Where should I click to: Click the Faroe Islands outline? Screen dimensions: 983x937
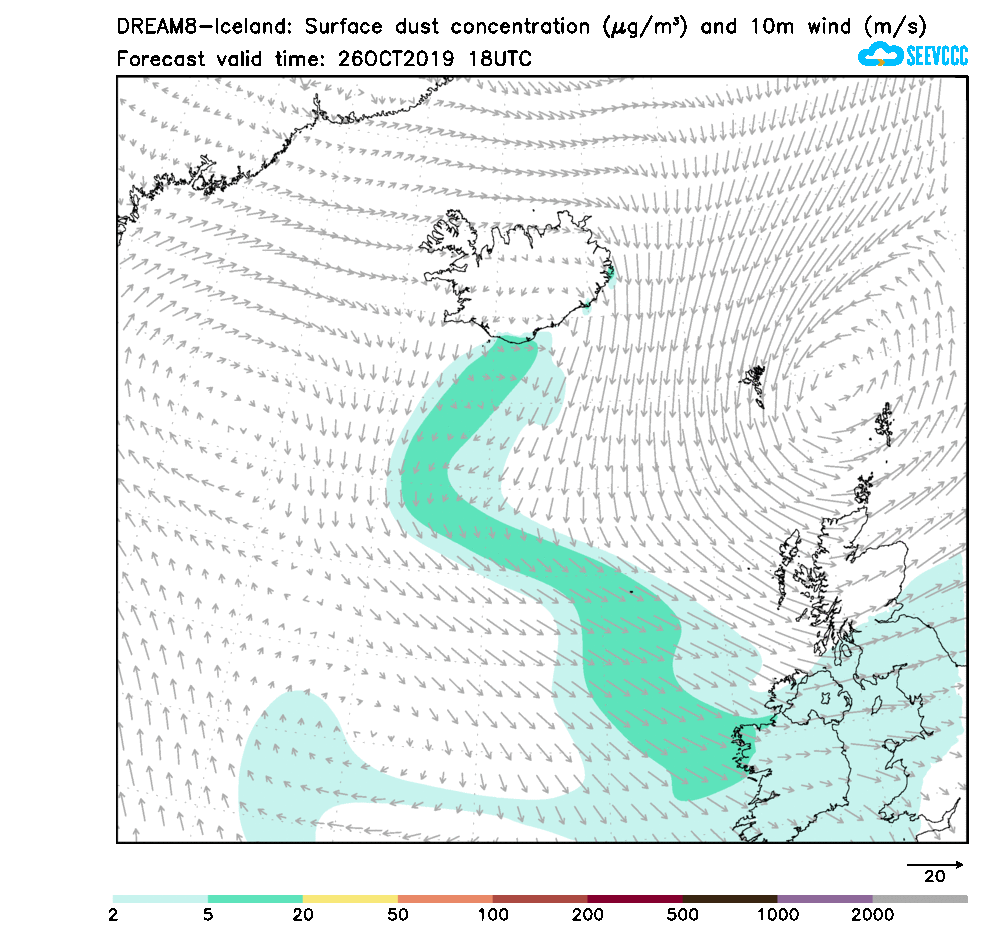click(754, 384)
